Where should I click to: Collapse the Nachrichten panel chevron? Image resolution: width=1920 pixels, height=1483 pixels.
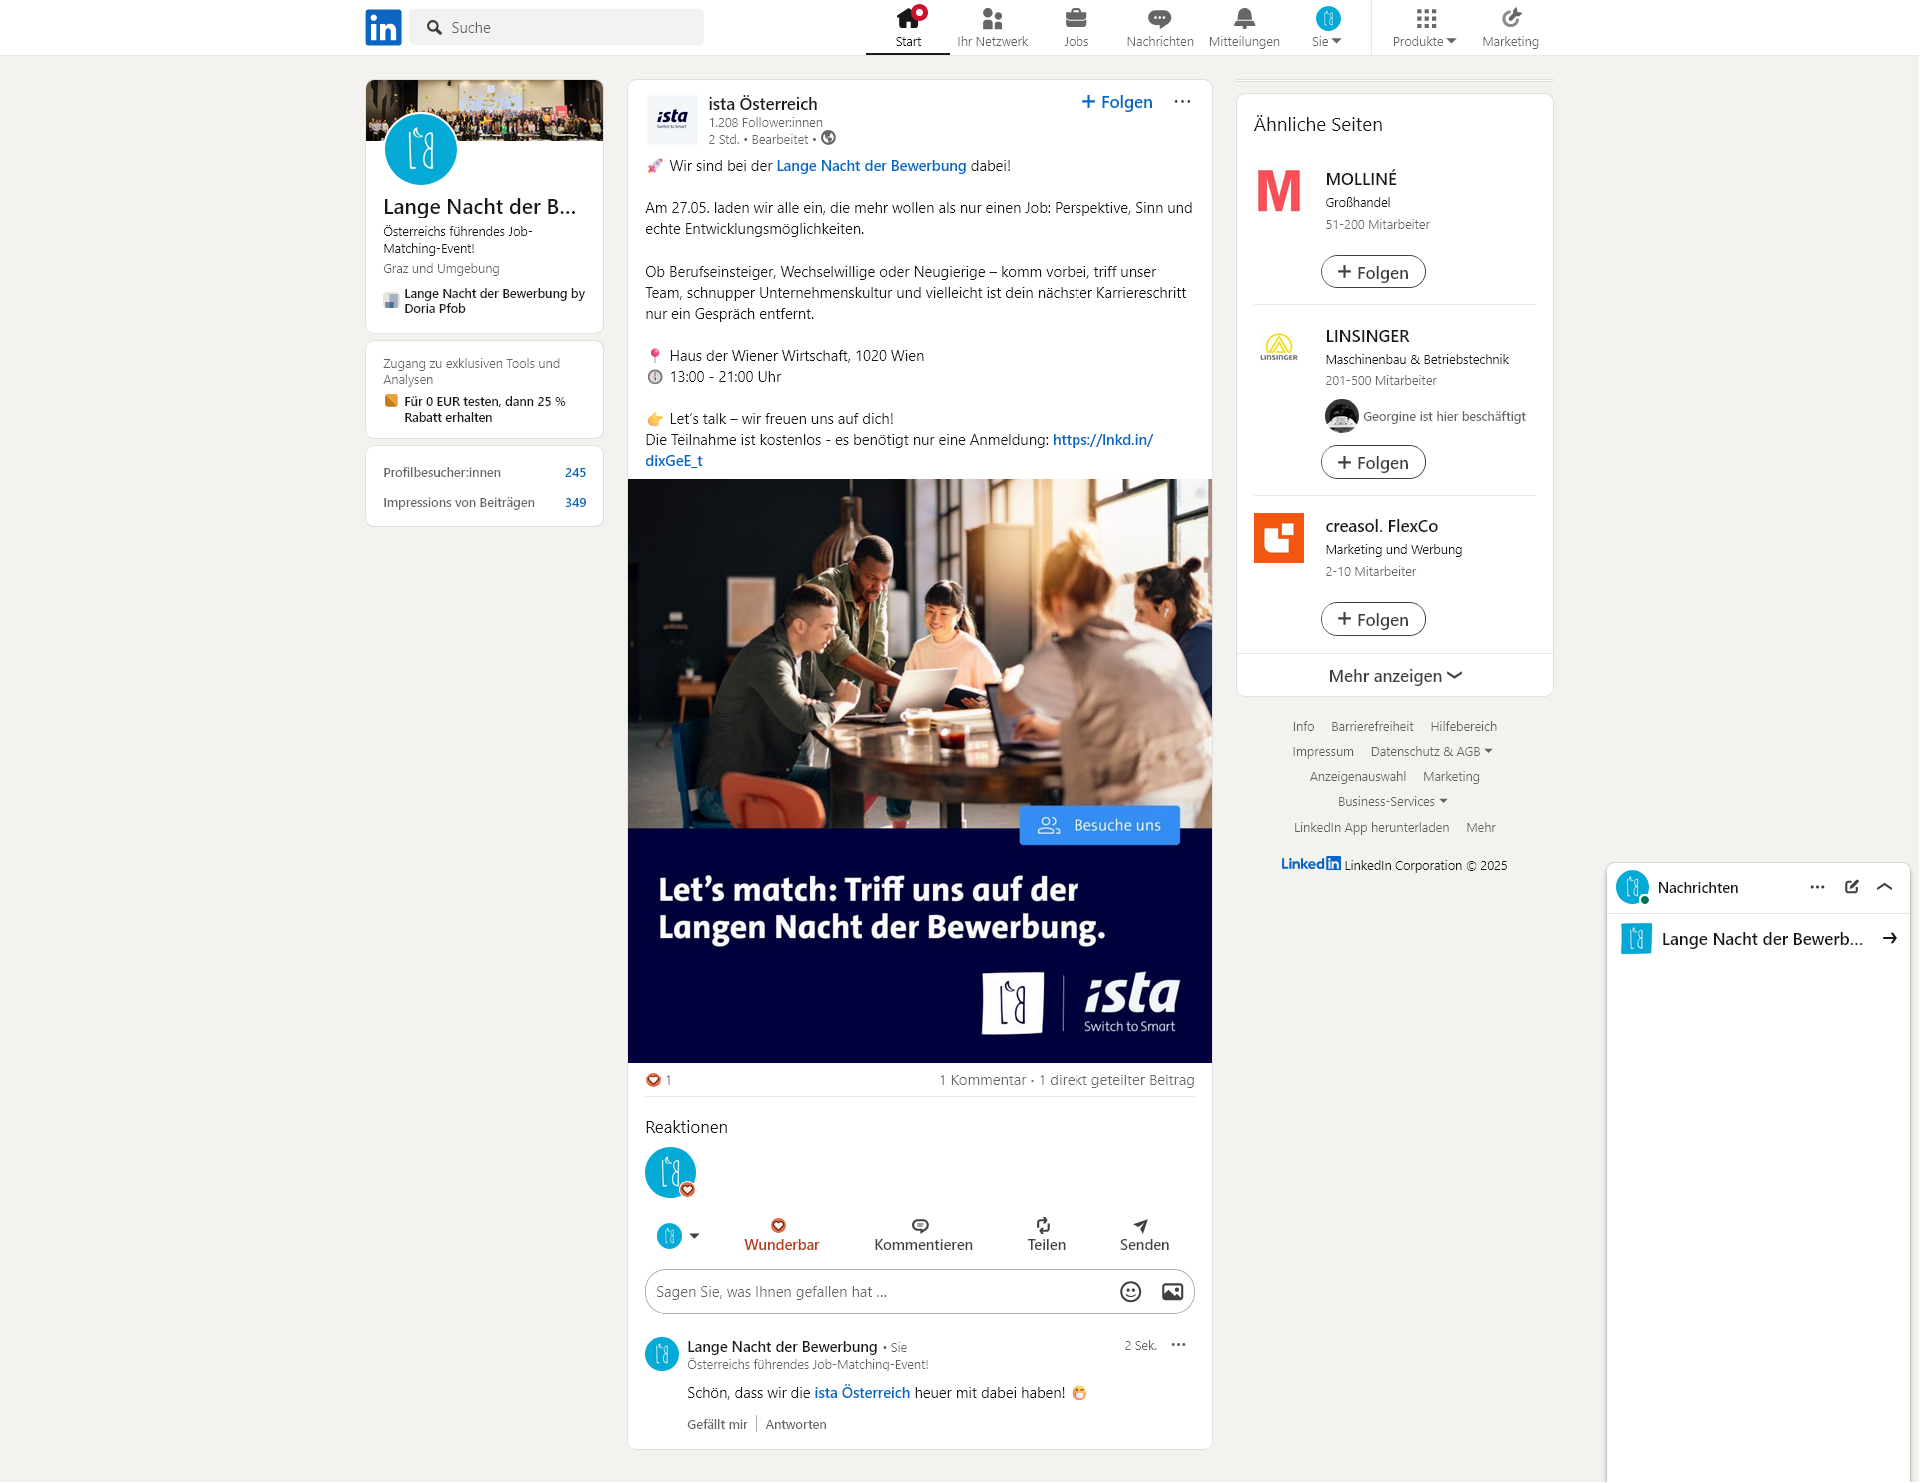pos(1884,887)
